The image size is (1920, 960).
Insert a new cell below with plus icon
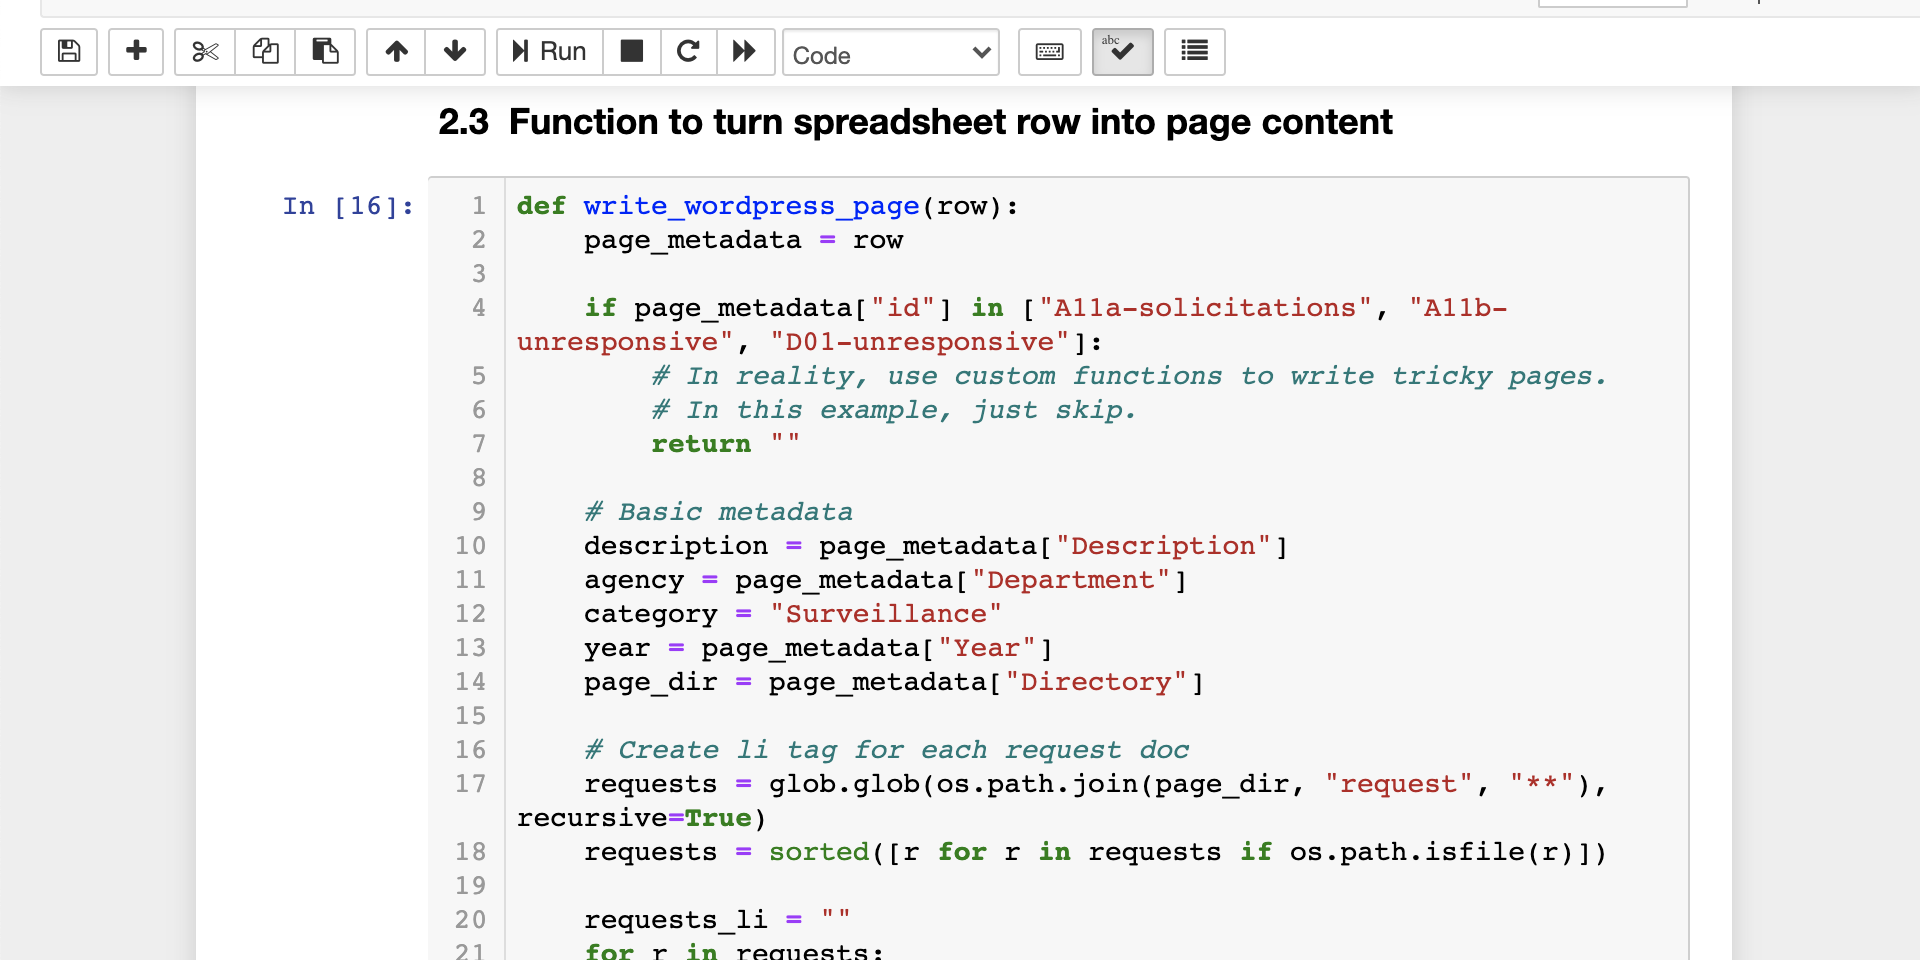[136, 51]
